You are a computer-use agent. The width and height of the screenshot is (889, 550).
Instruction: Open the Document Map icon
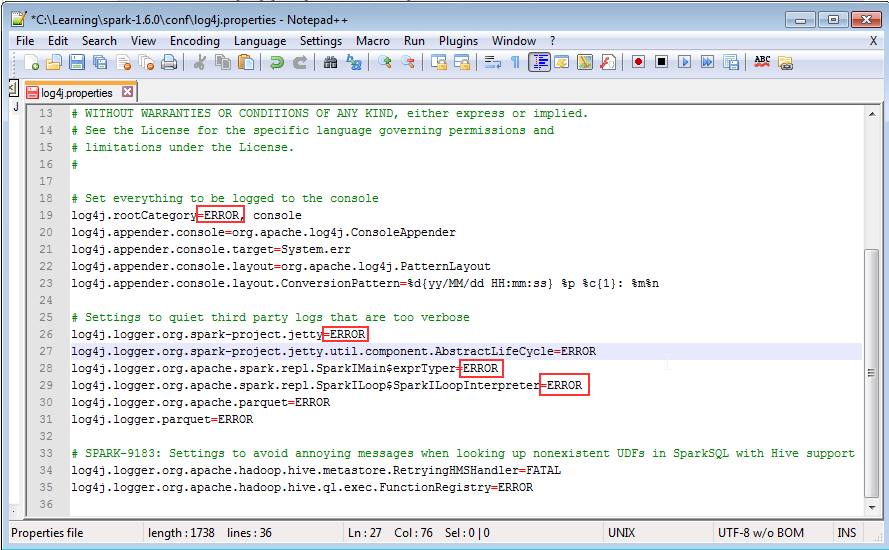click(x=585, y=62)
